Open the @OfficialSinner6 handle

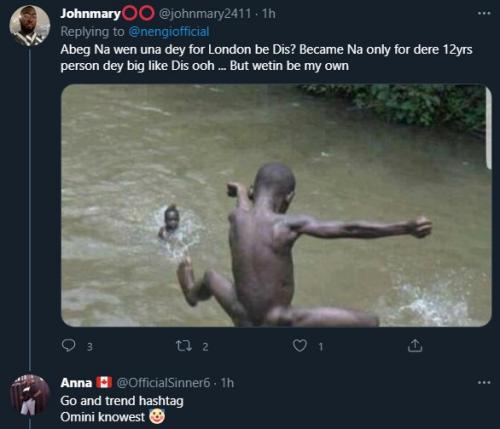(163, 383)
